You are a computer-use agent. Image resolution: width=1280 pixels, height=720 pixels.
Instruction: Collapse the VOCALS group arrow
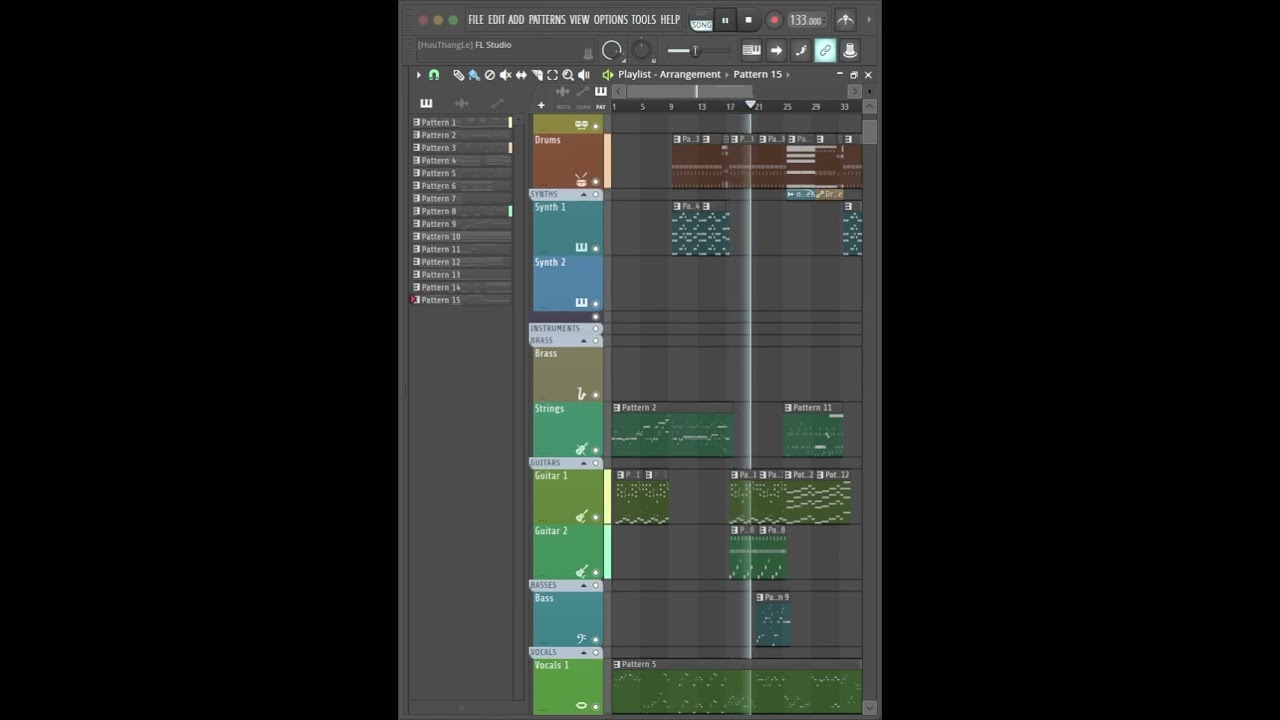(584, 652)
